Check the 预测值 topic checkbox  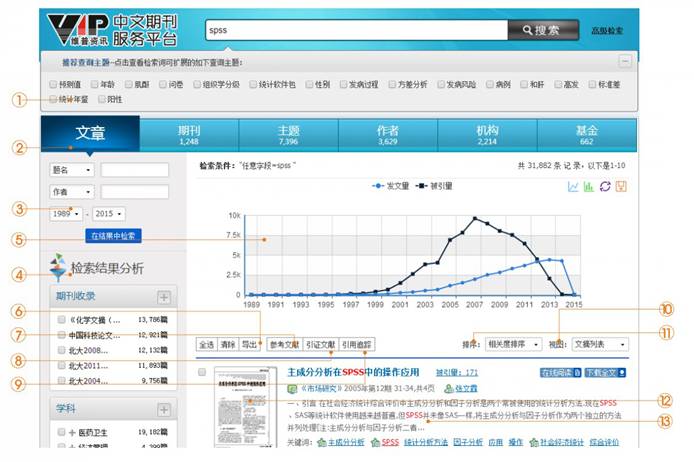(x=52, y=84)
